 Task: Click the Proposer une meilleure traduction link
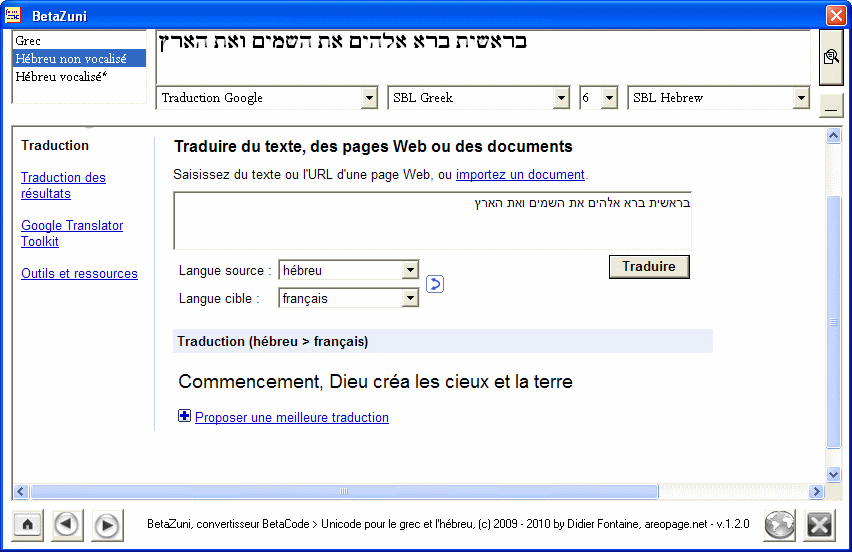pyautogui.click(x=292, y=417)
